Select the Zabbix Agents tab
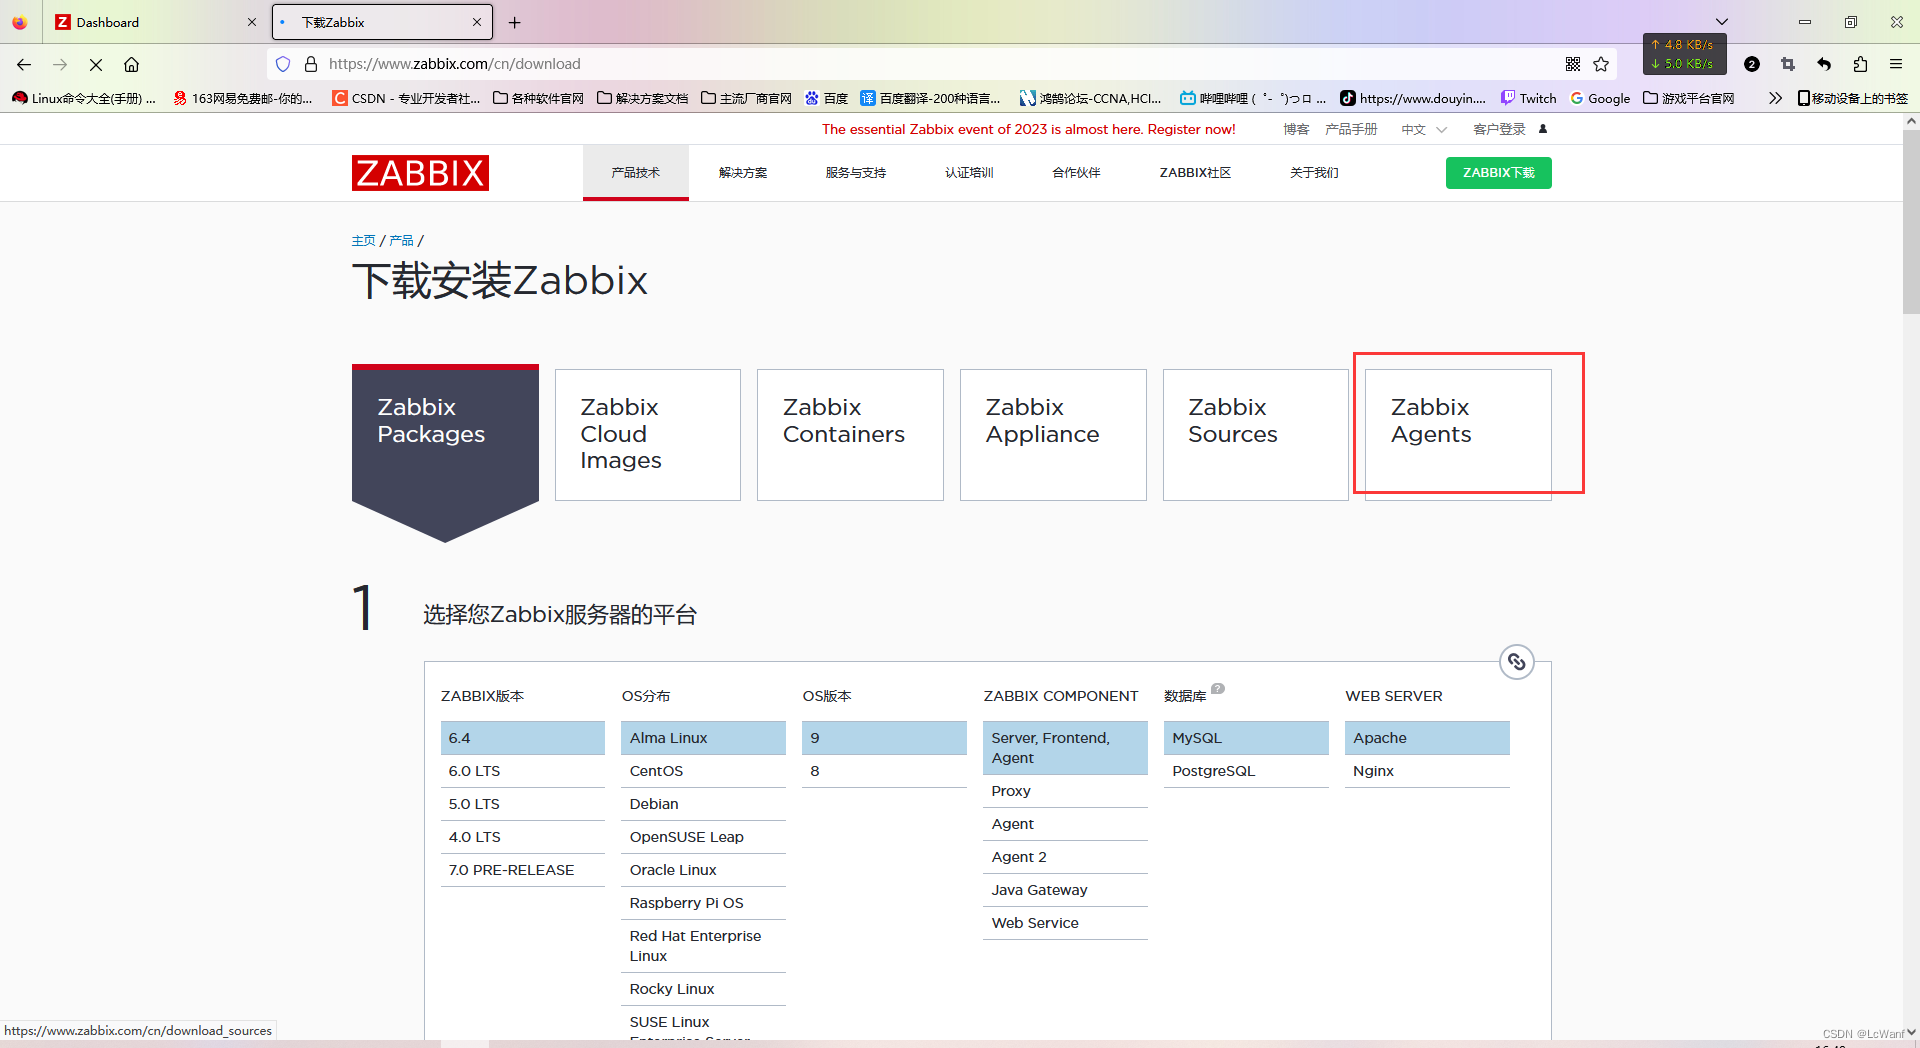1920x1048 pixels. (1458, 435)
